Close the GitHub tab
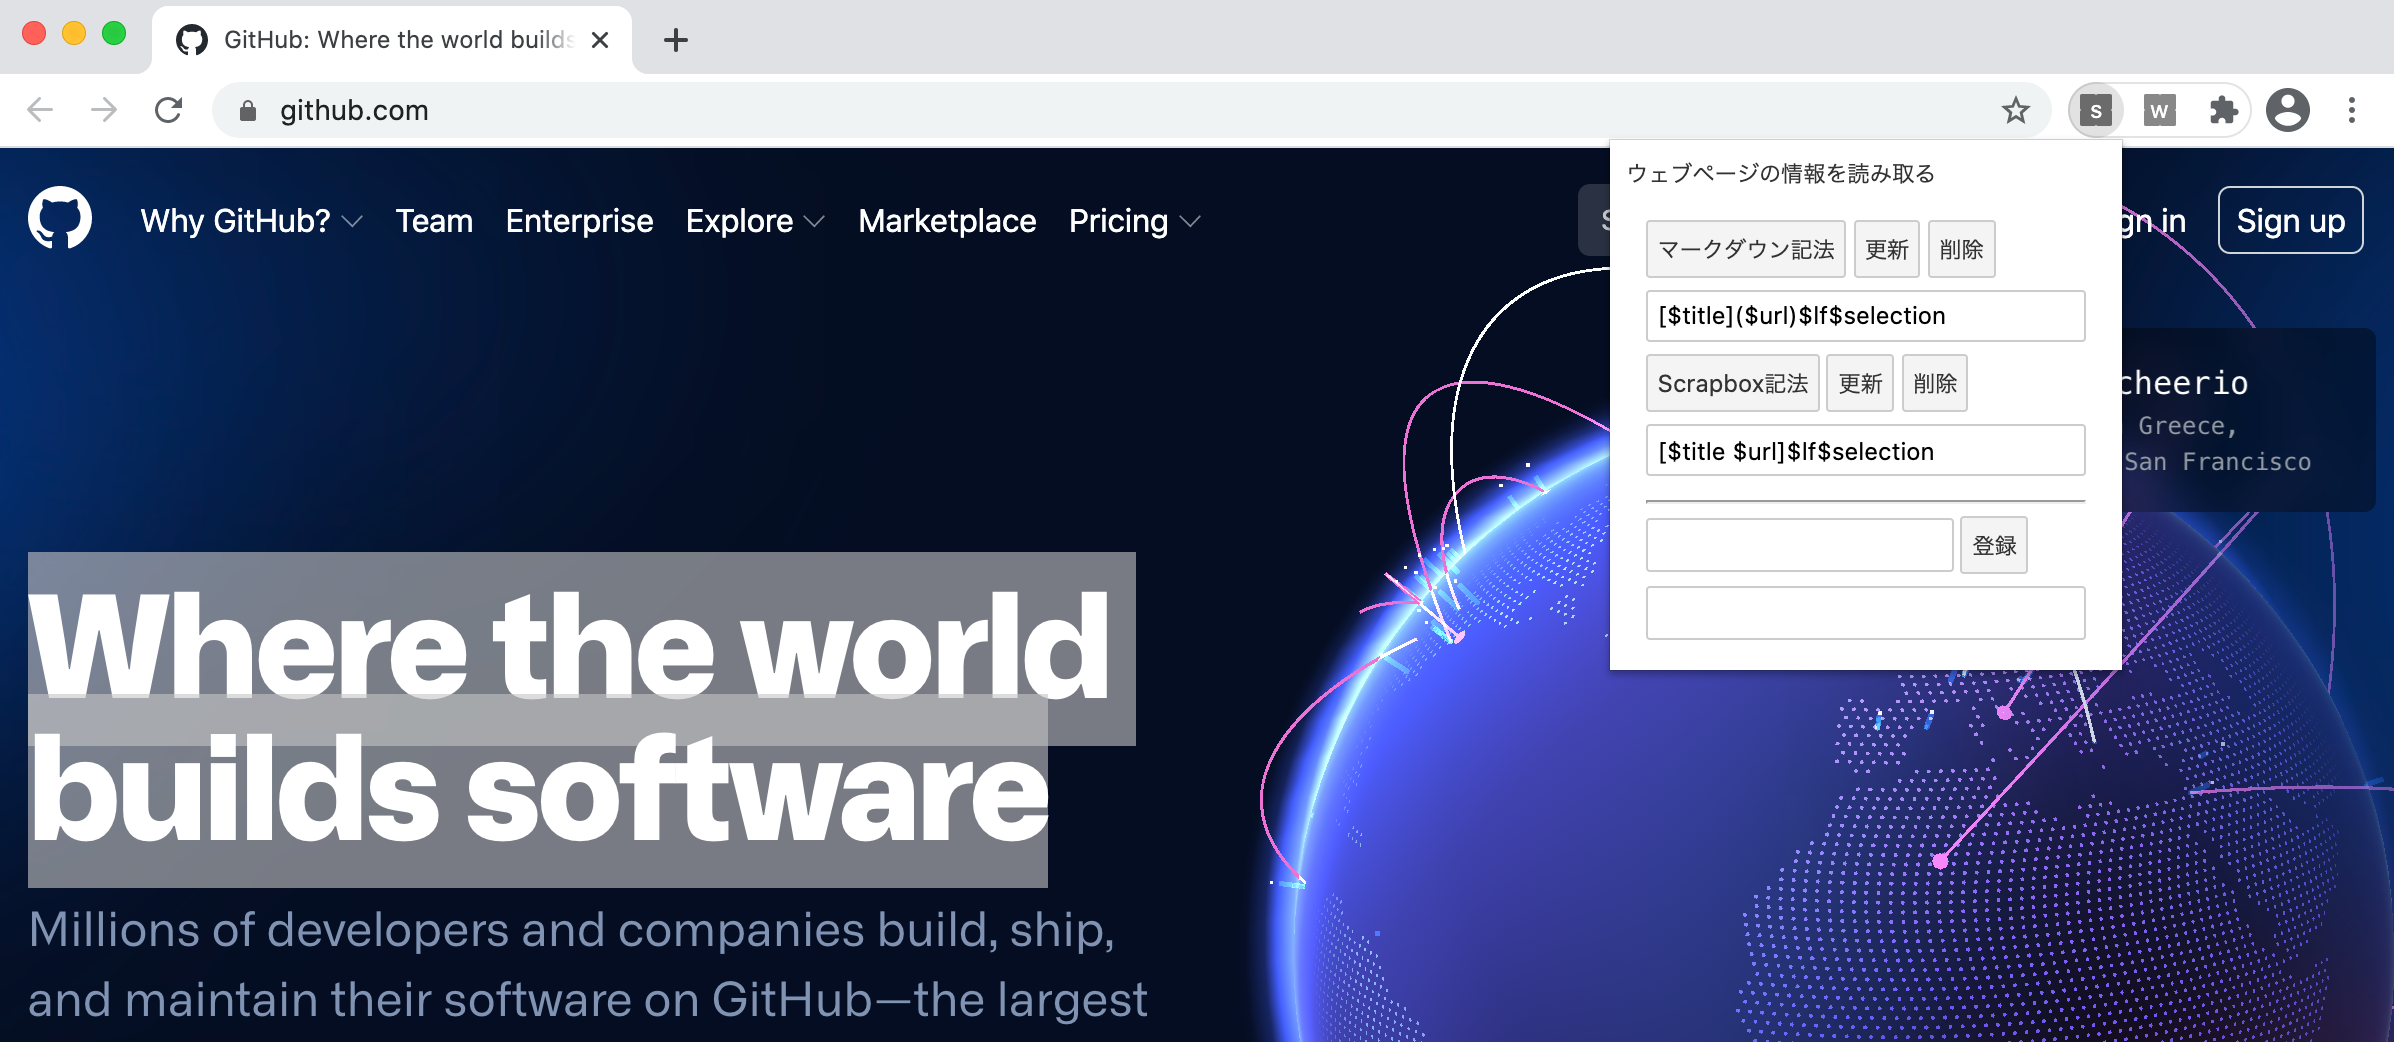This screenshot has height=1042, width=2394. coord(600,40)
